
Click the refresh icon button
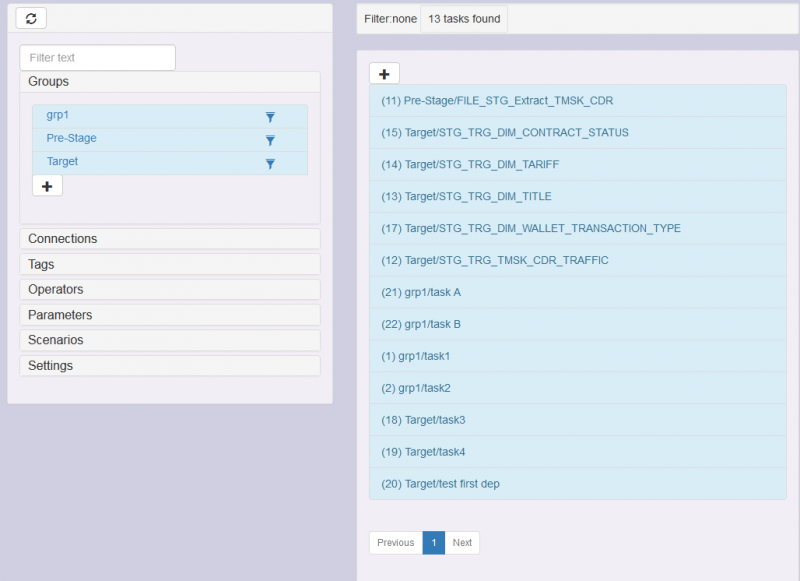(x=31, y=18)
